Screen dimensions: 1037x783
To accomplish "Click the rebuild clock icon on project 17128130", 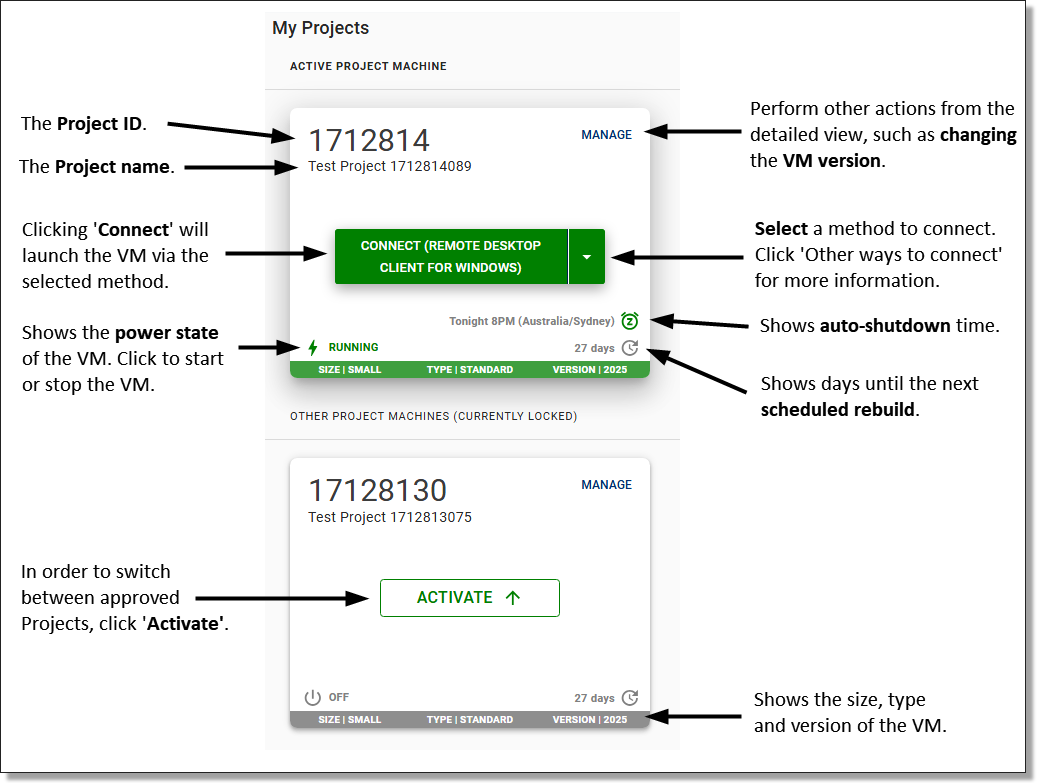I will click(x=629, y=698).
